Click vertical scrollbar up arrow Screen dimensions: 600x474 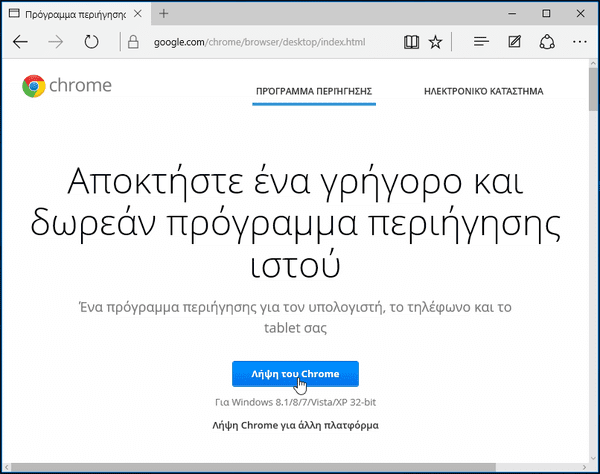tap(593, 63)
